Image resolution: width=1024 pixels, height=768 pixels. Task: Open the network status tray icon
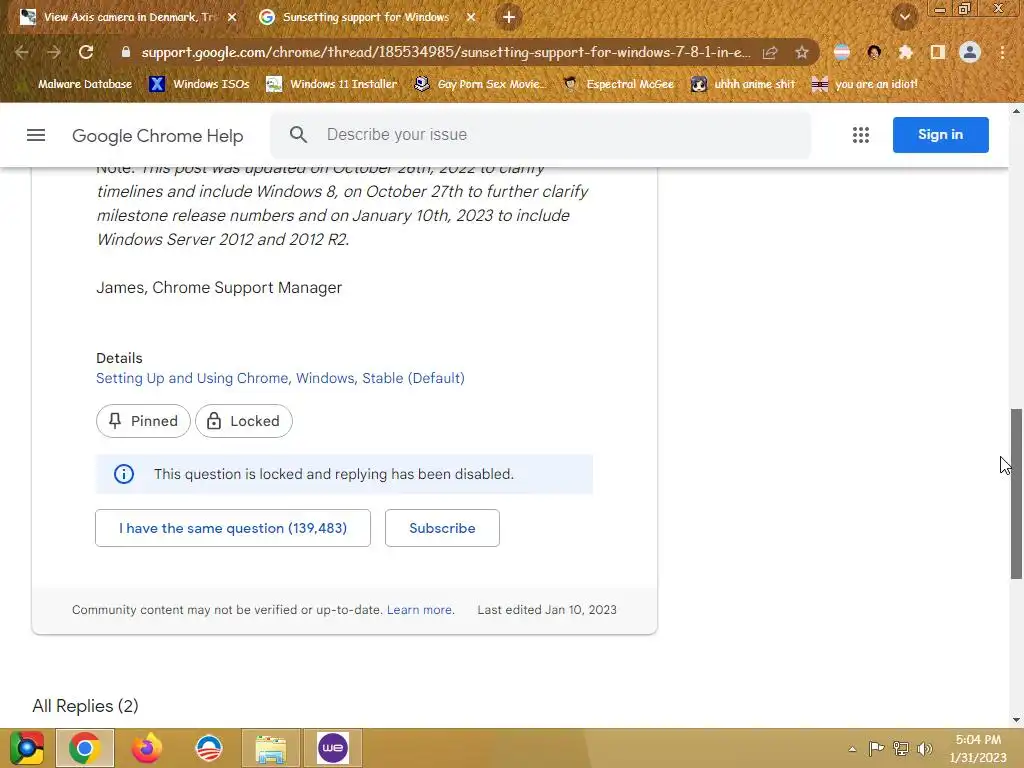click(x=901, y=749)
